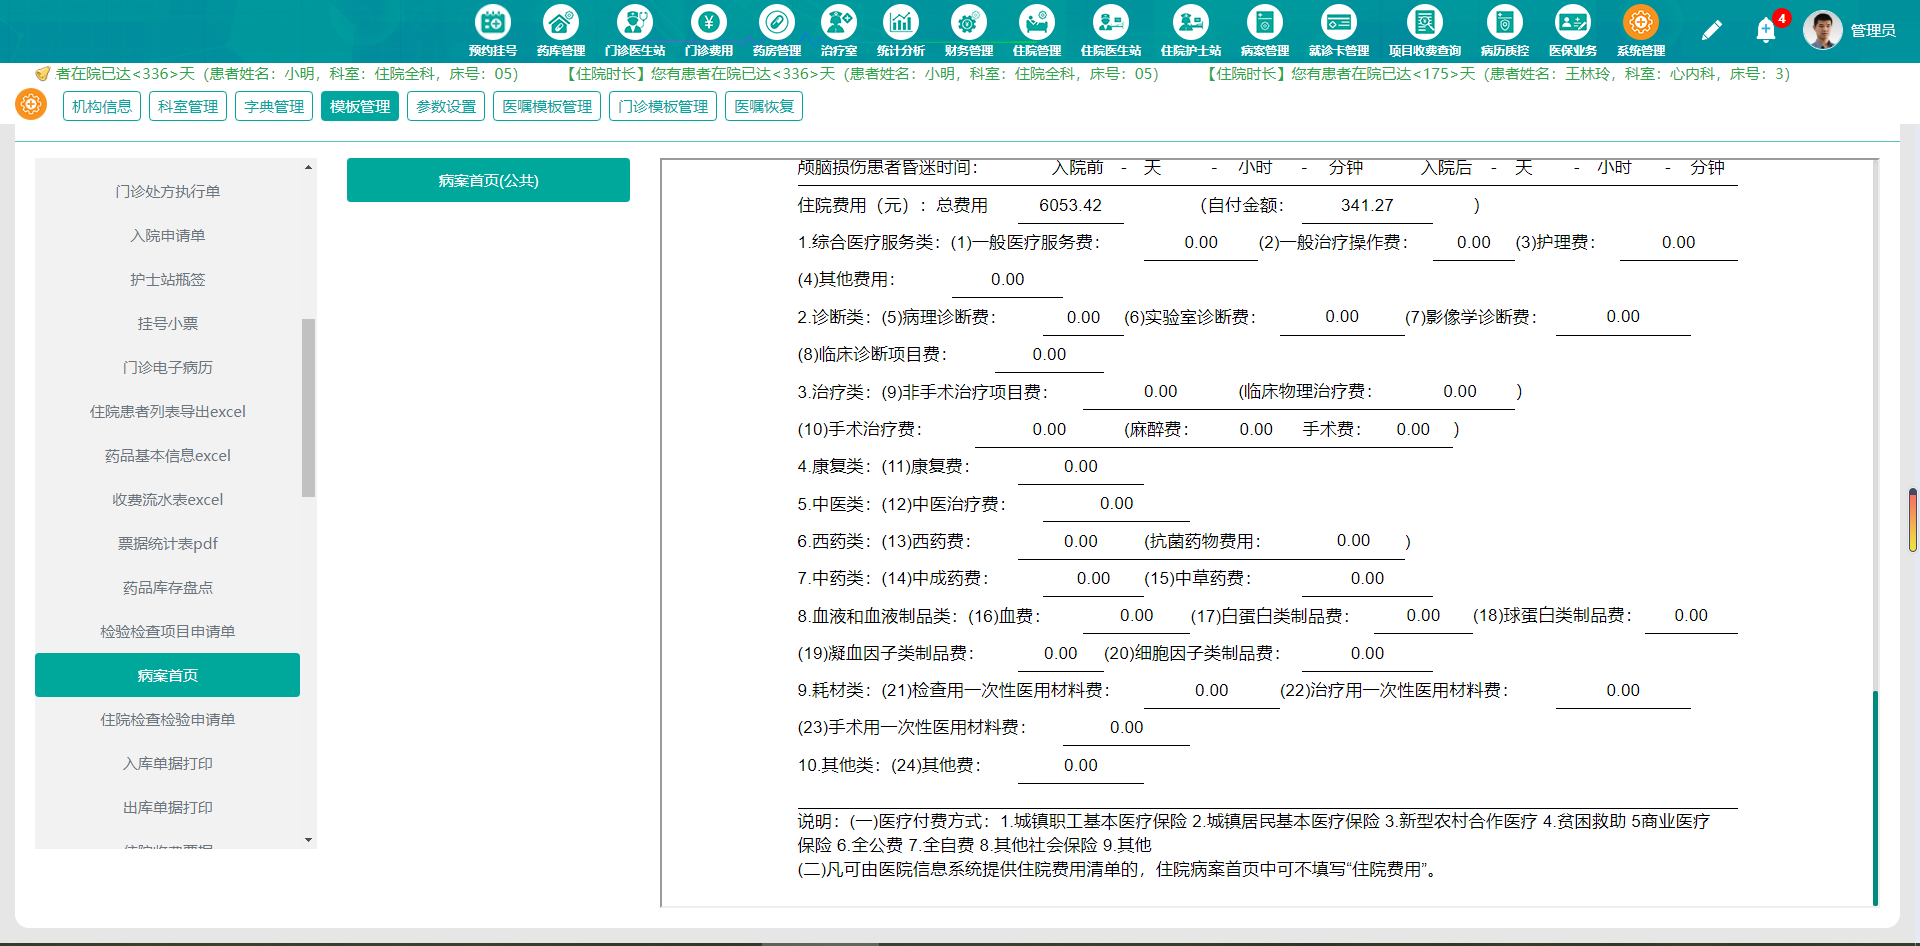The height and width of the screenshot is (946, 1920).
Task: Select the active 模板管理 tab
Action: point(360,106)
